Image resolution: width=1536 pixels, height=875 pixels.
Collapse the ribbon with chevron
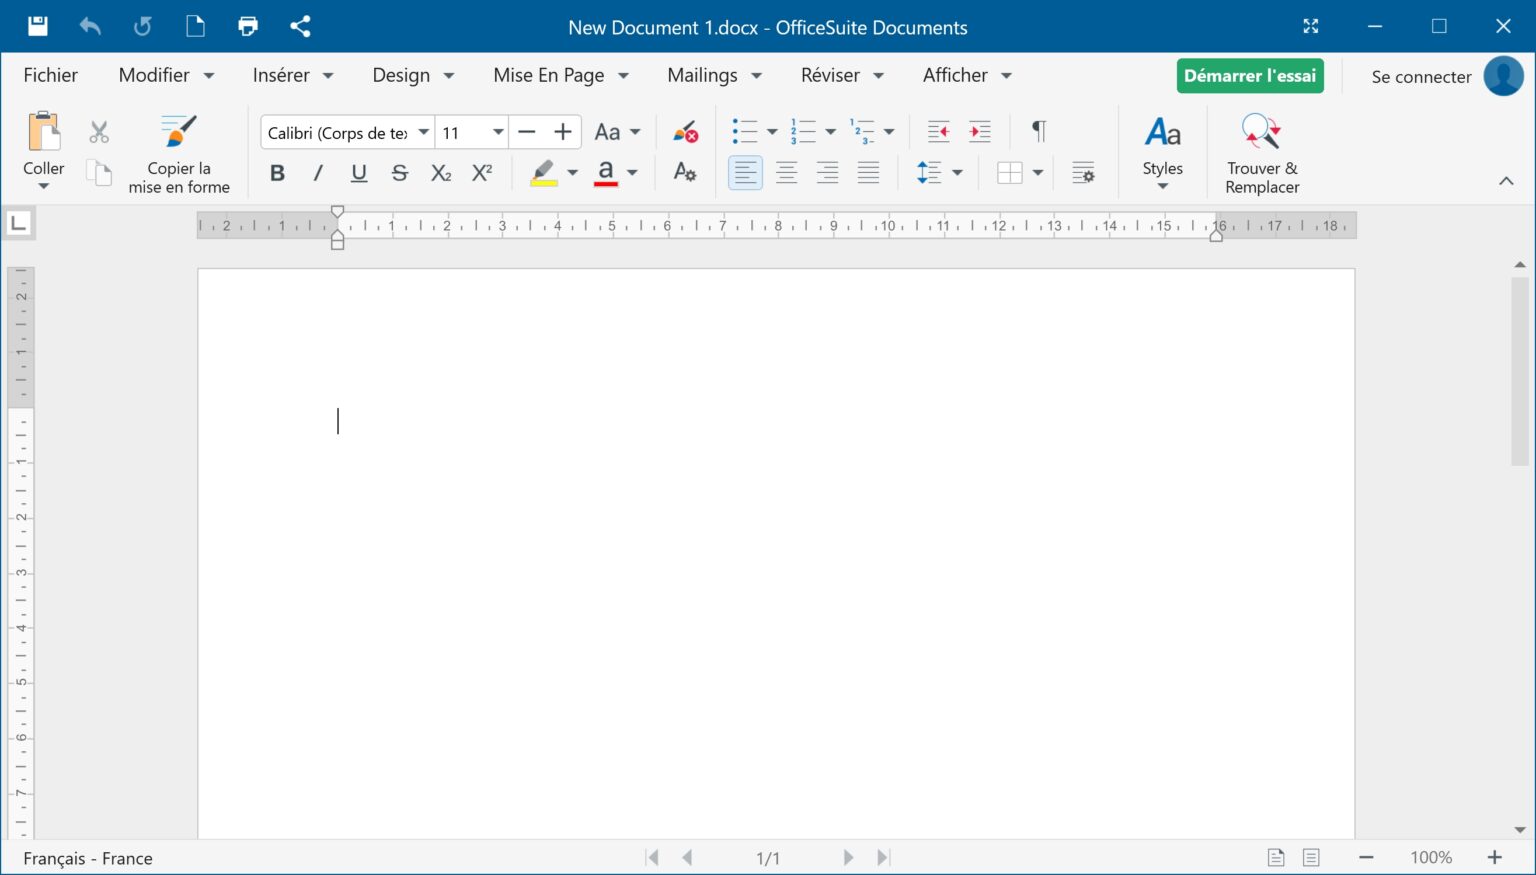point(1506,181)
